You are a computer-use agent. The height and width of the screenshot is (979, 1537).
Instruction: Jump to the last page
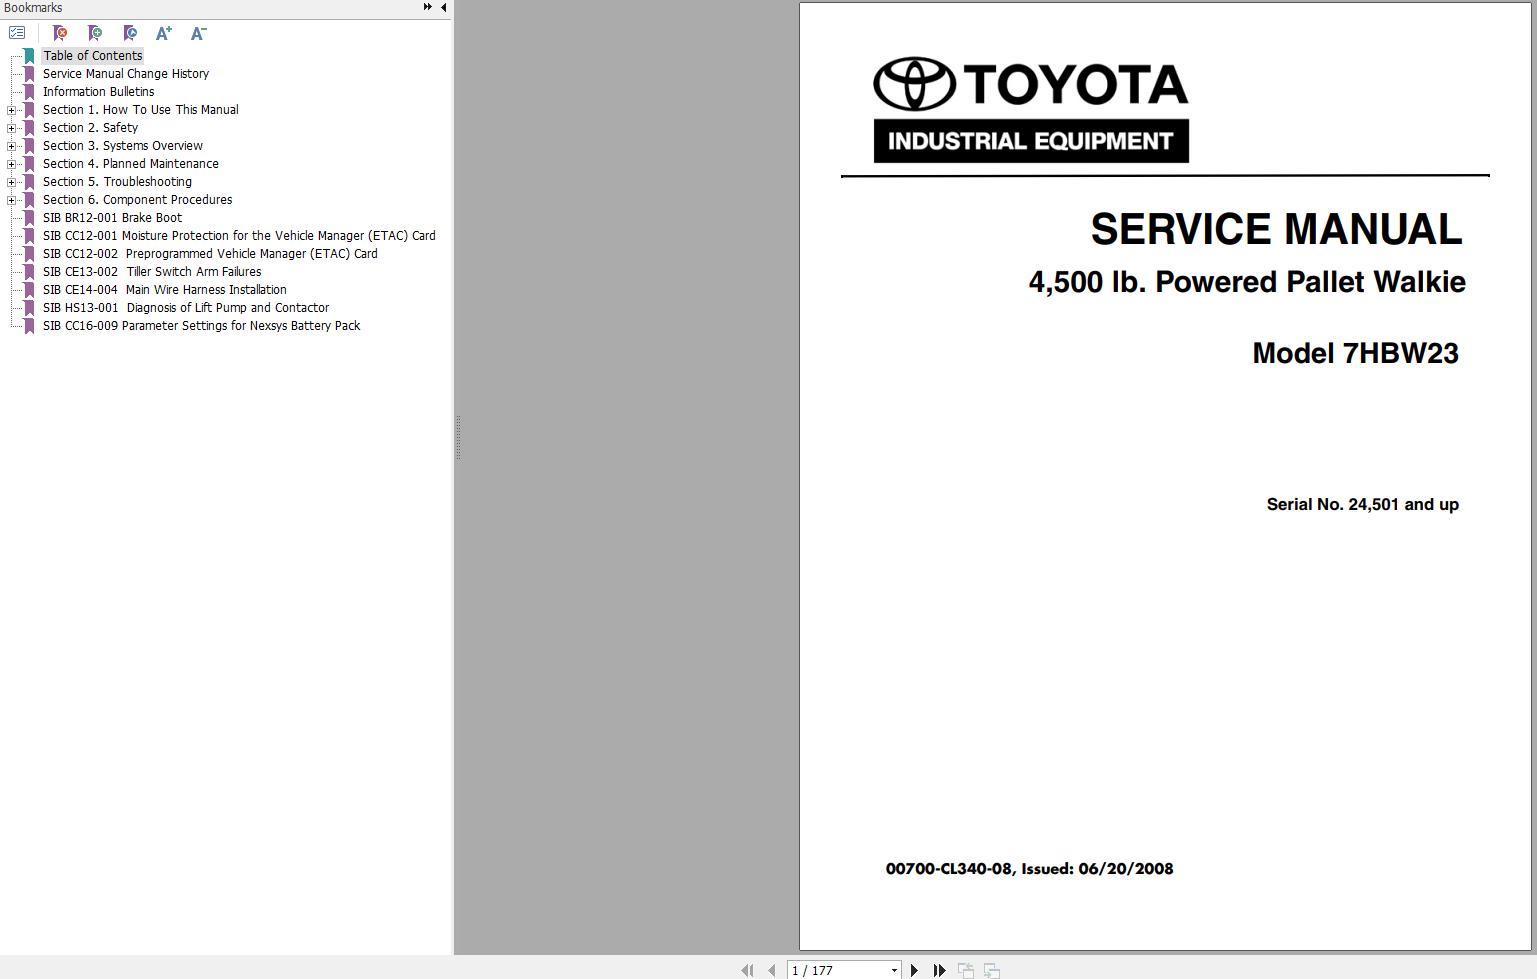click(x=939, y=970)
